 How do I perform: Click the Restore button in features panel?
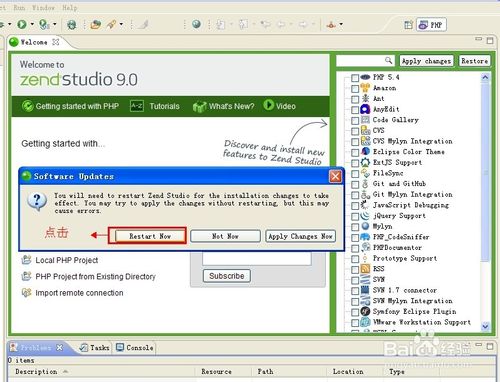tap(475, 61)
